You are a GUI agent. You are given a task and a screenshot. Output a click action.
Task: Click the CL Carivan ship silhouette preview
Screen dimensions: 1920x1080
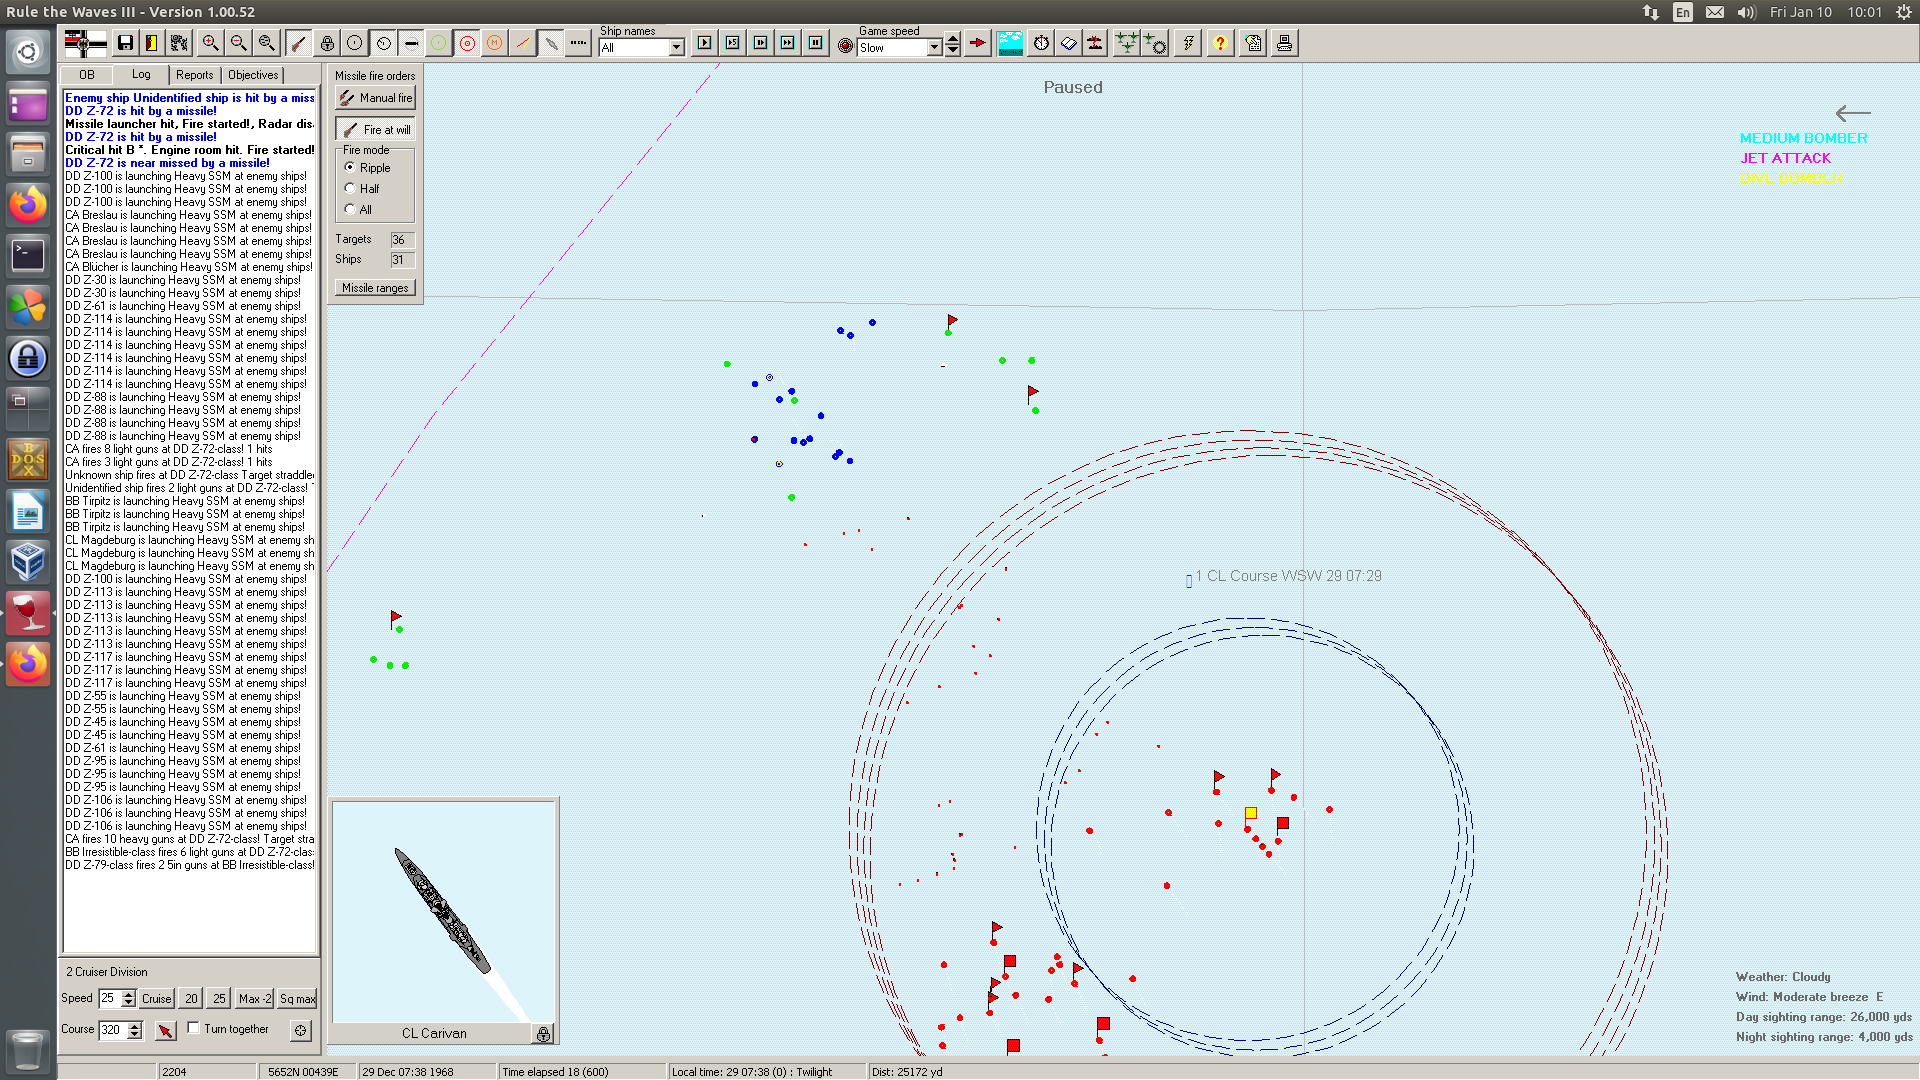[443, 912]
